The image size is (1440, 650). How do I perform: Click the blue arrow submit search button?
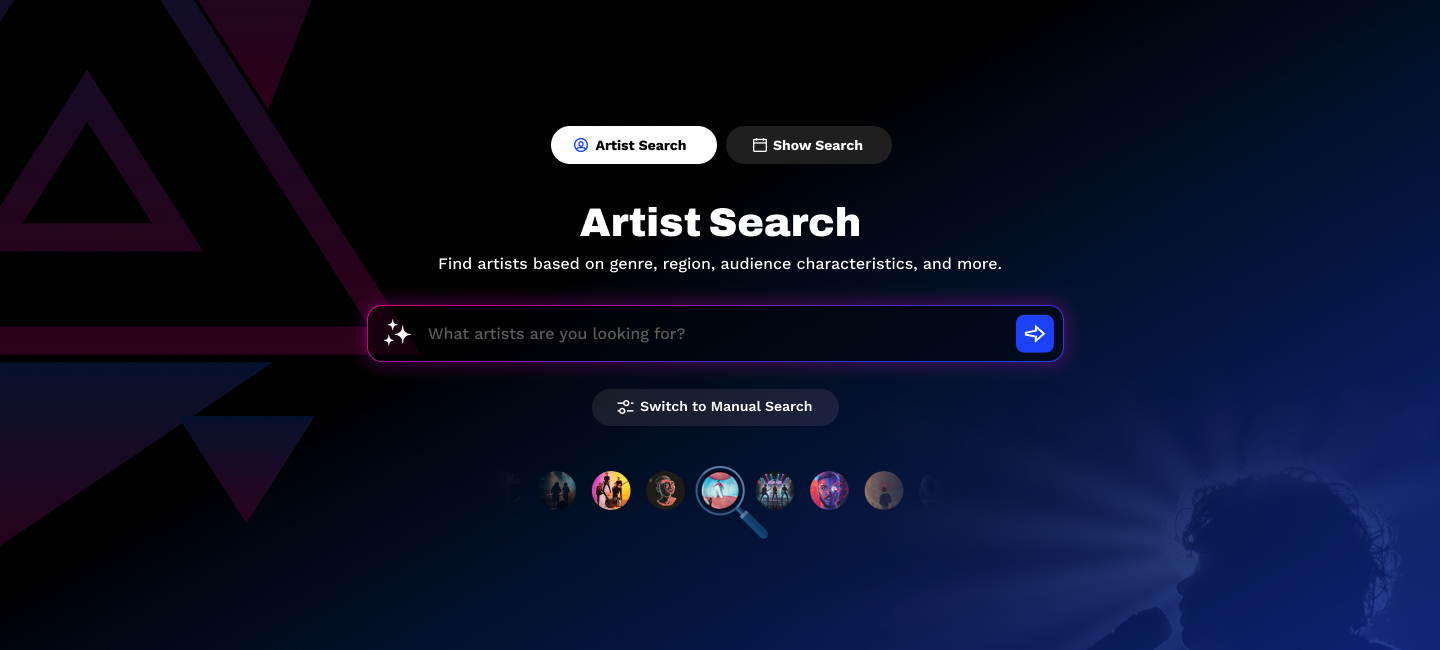pos(1035,333)
